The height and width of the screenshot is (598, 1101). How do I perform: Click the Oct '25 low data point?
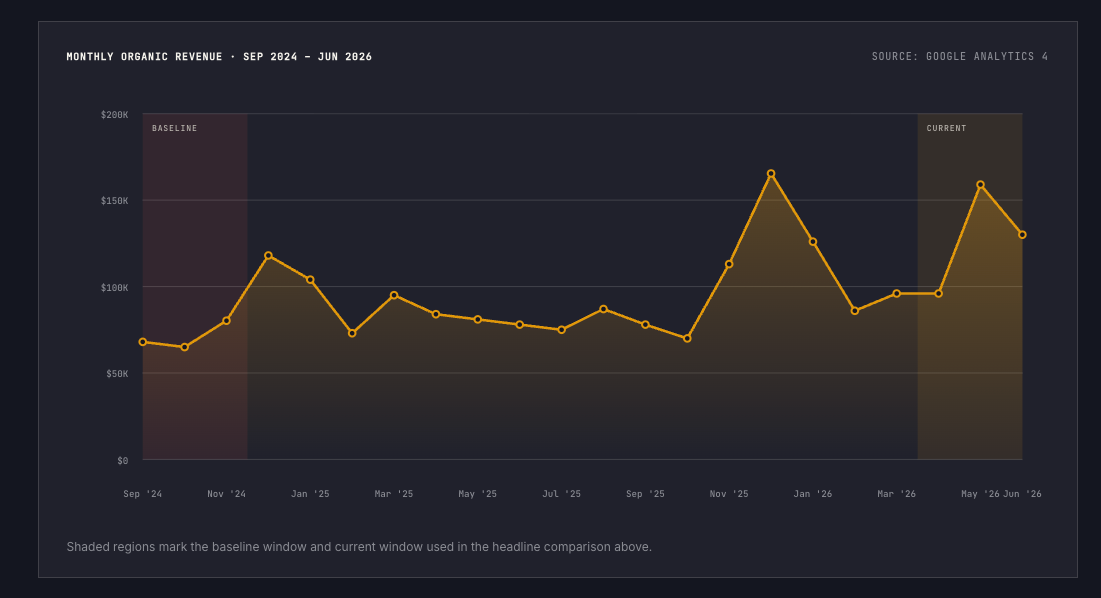[687, 338]
